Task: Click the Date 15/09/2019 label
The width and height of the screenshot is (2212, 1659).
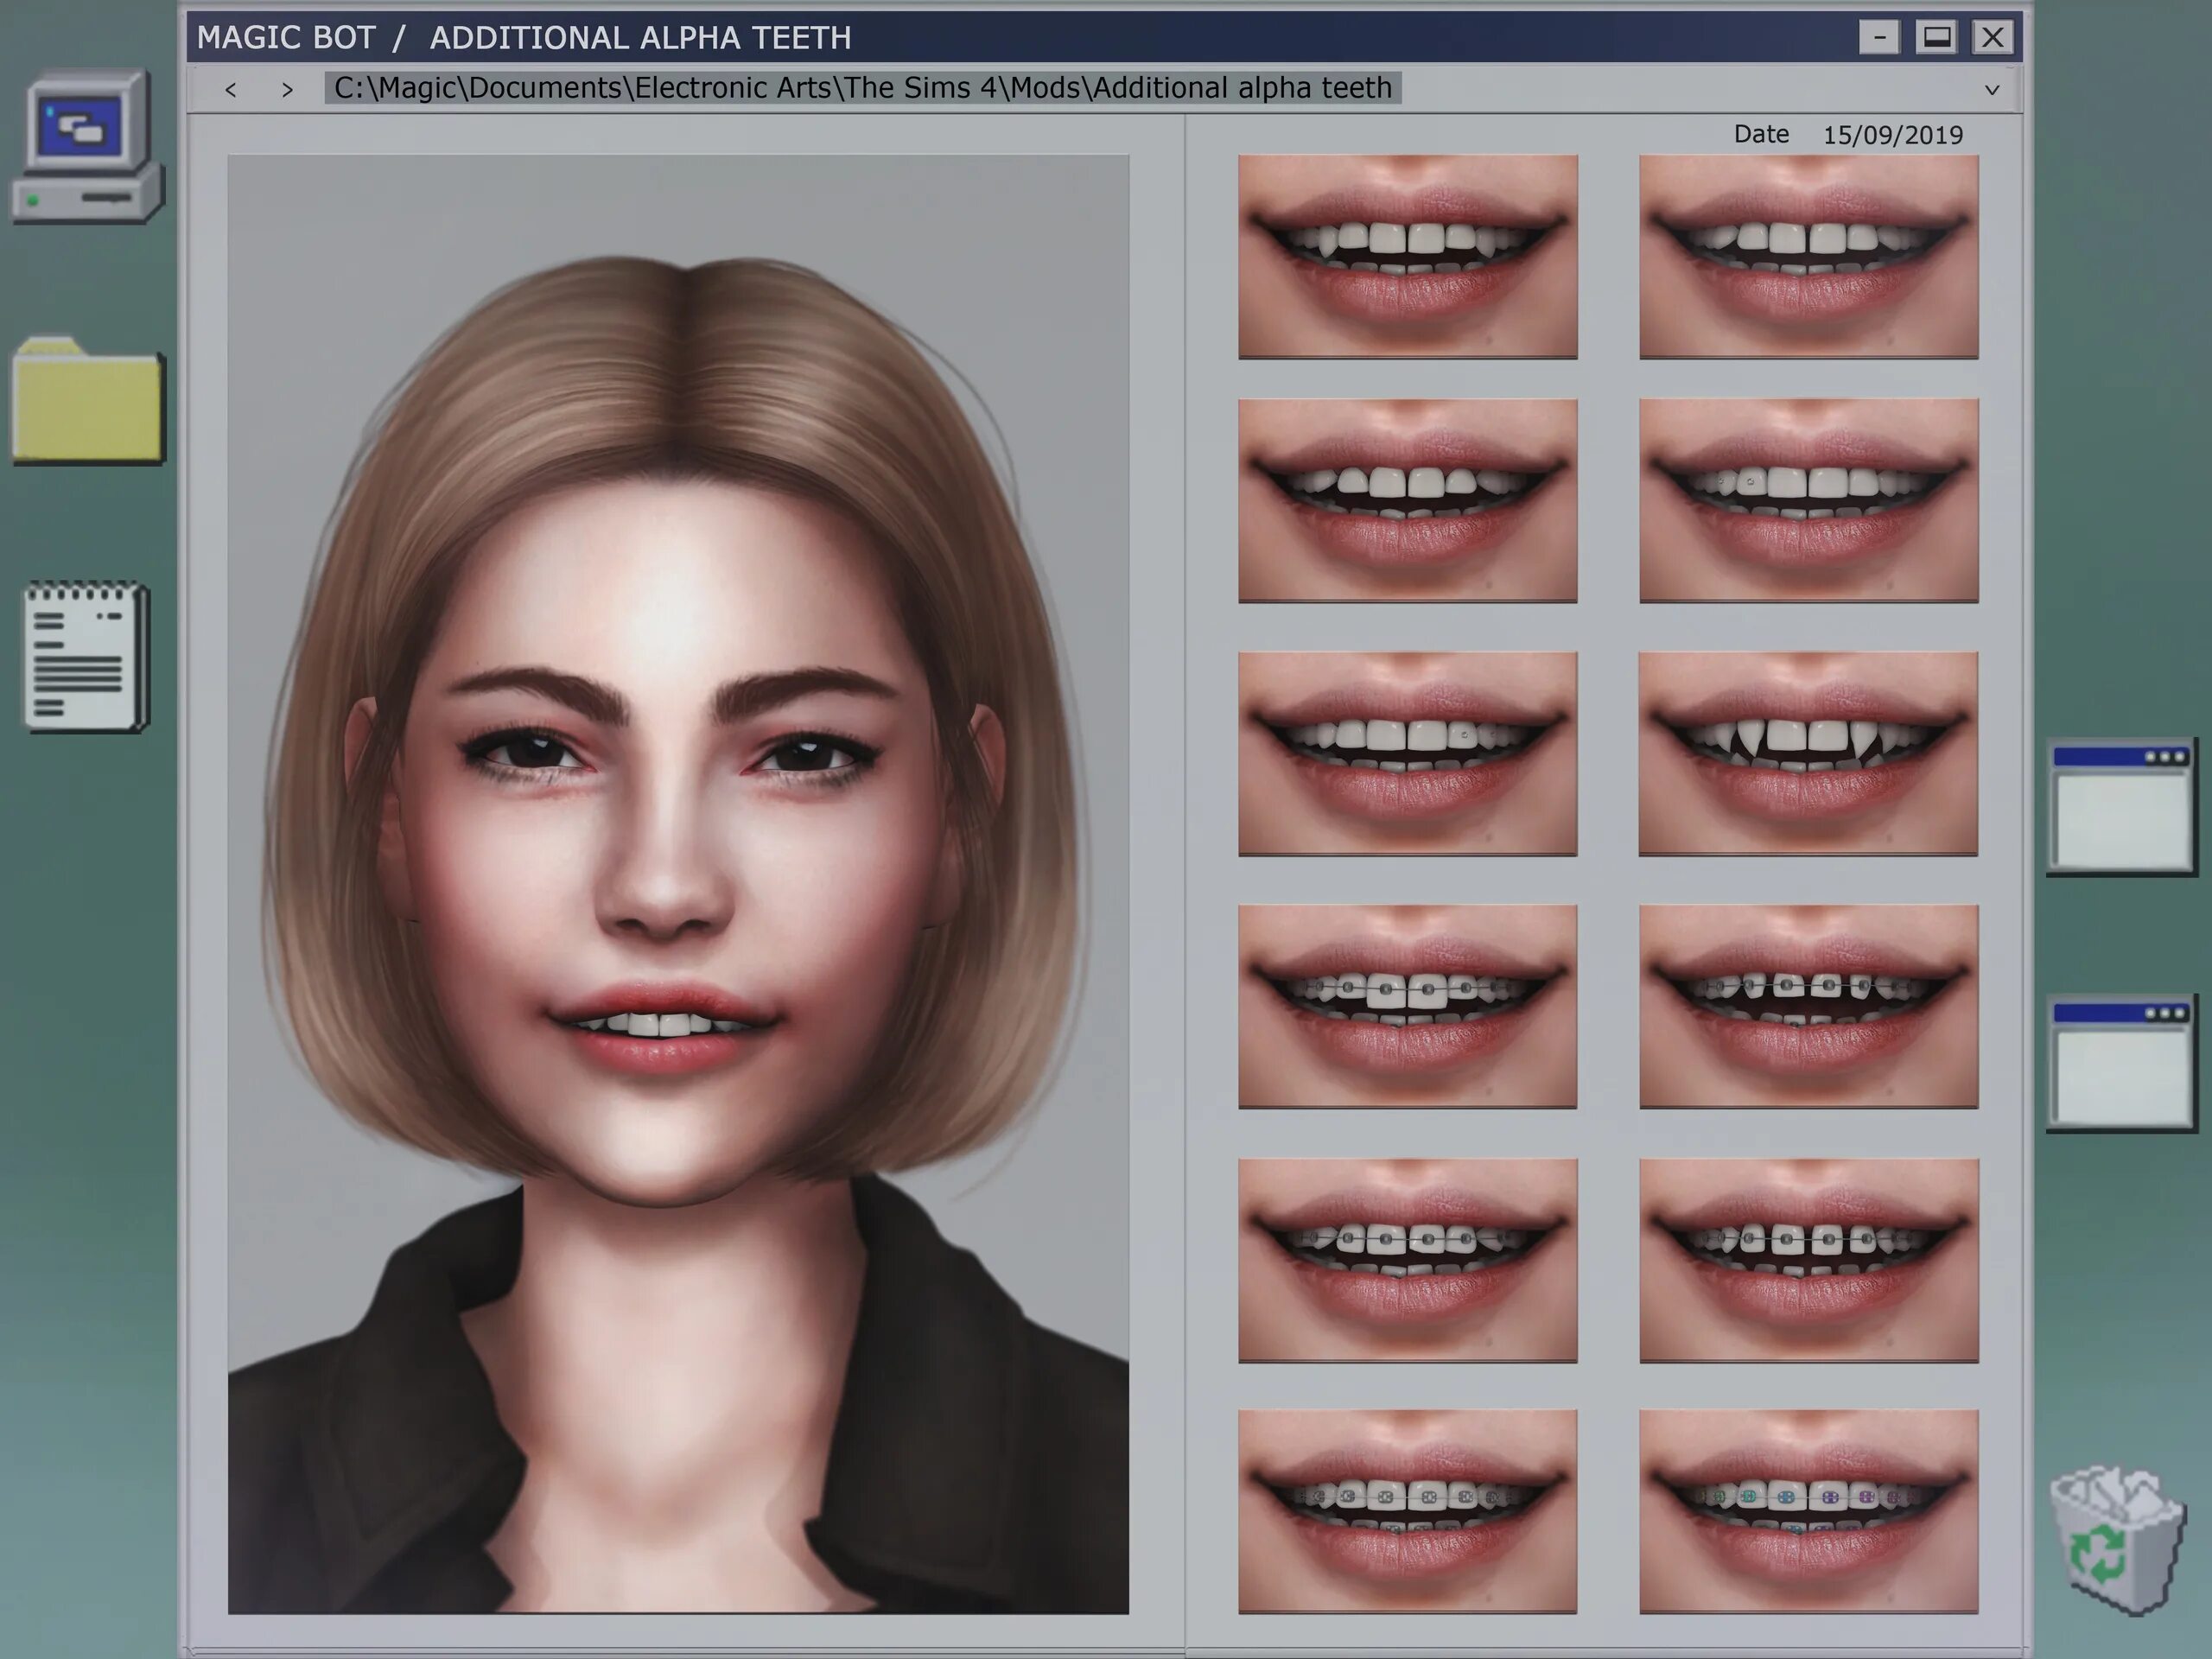Action: pyautogui.click(x=1847, y=134)
